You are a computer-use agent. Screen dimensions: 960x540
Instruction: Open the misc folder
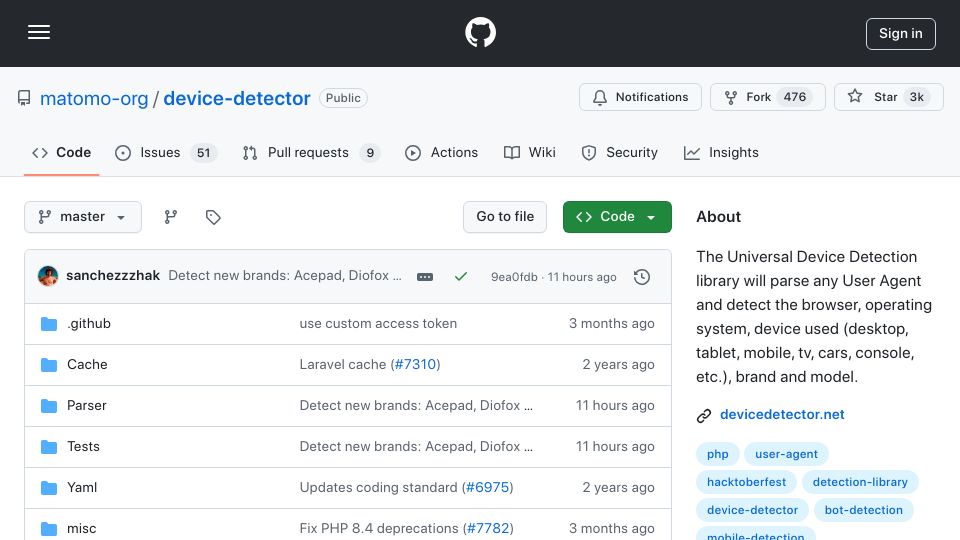click(81, 528)
